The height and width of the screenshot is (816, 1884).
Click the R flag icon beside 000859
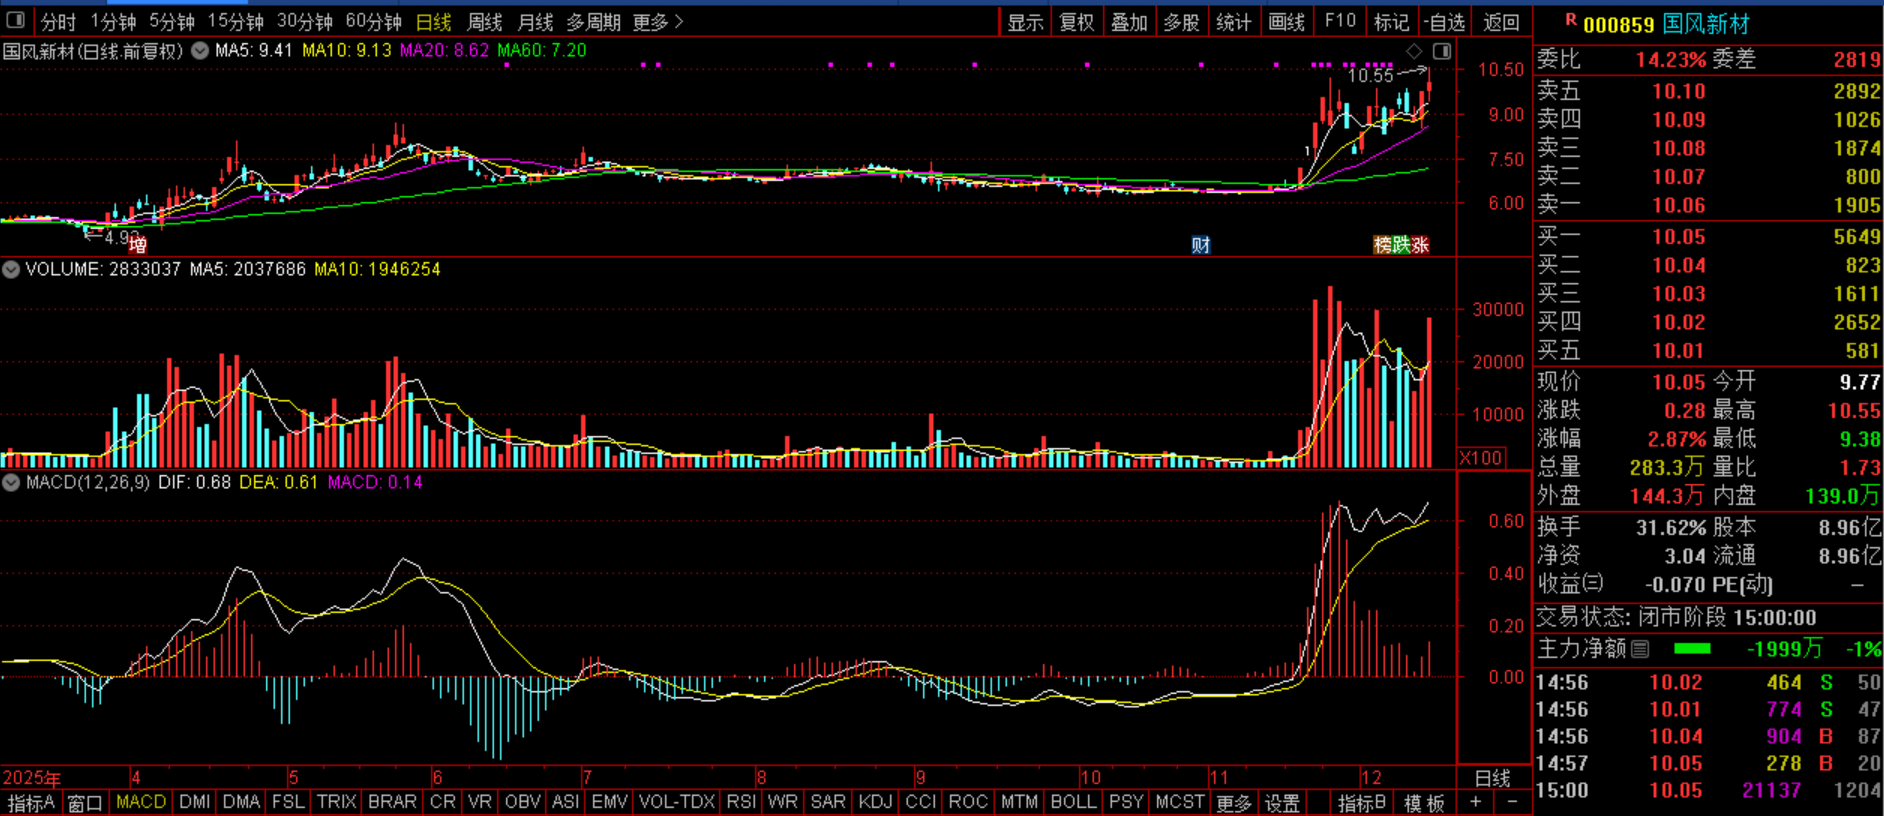[1570, 19]
